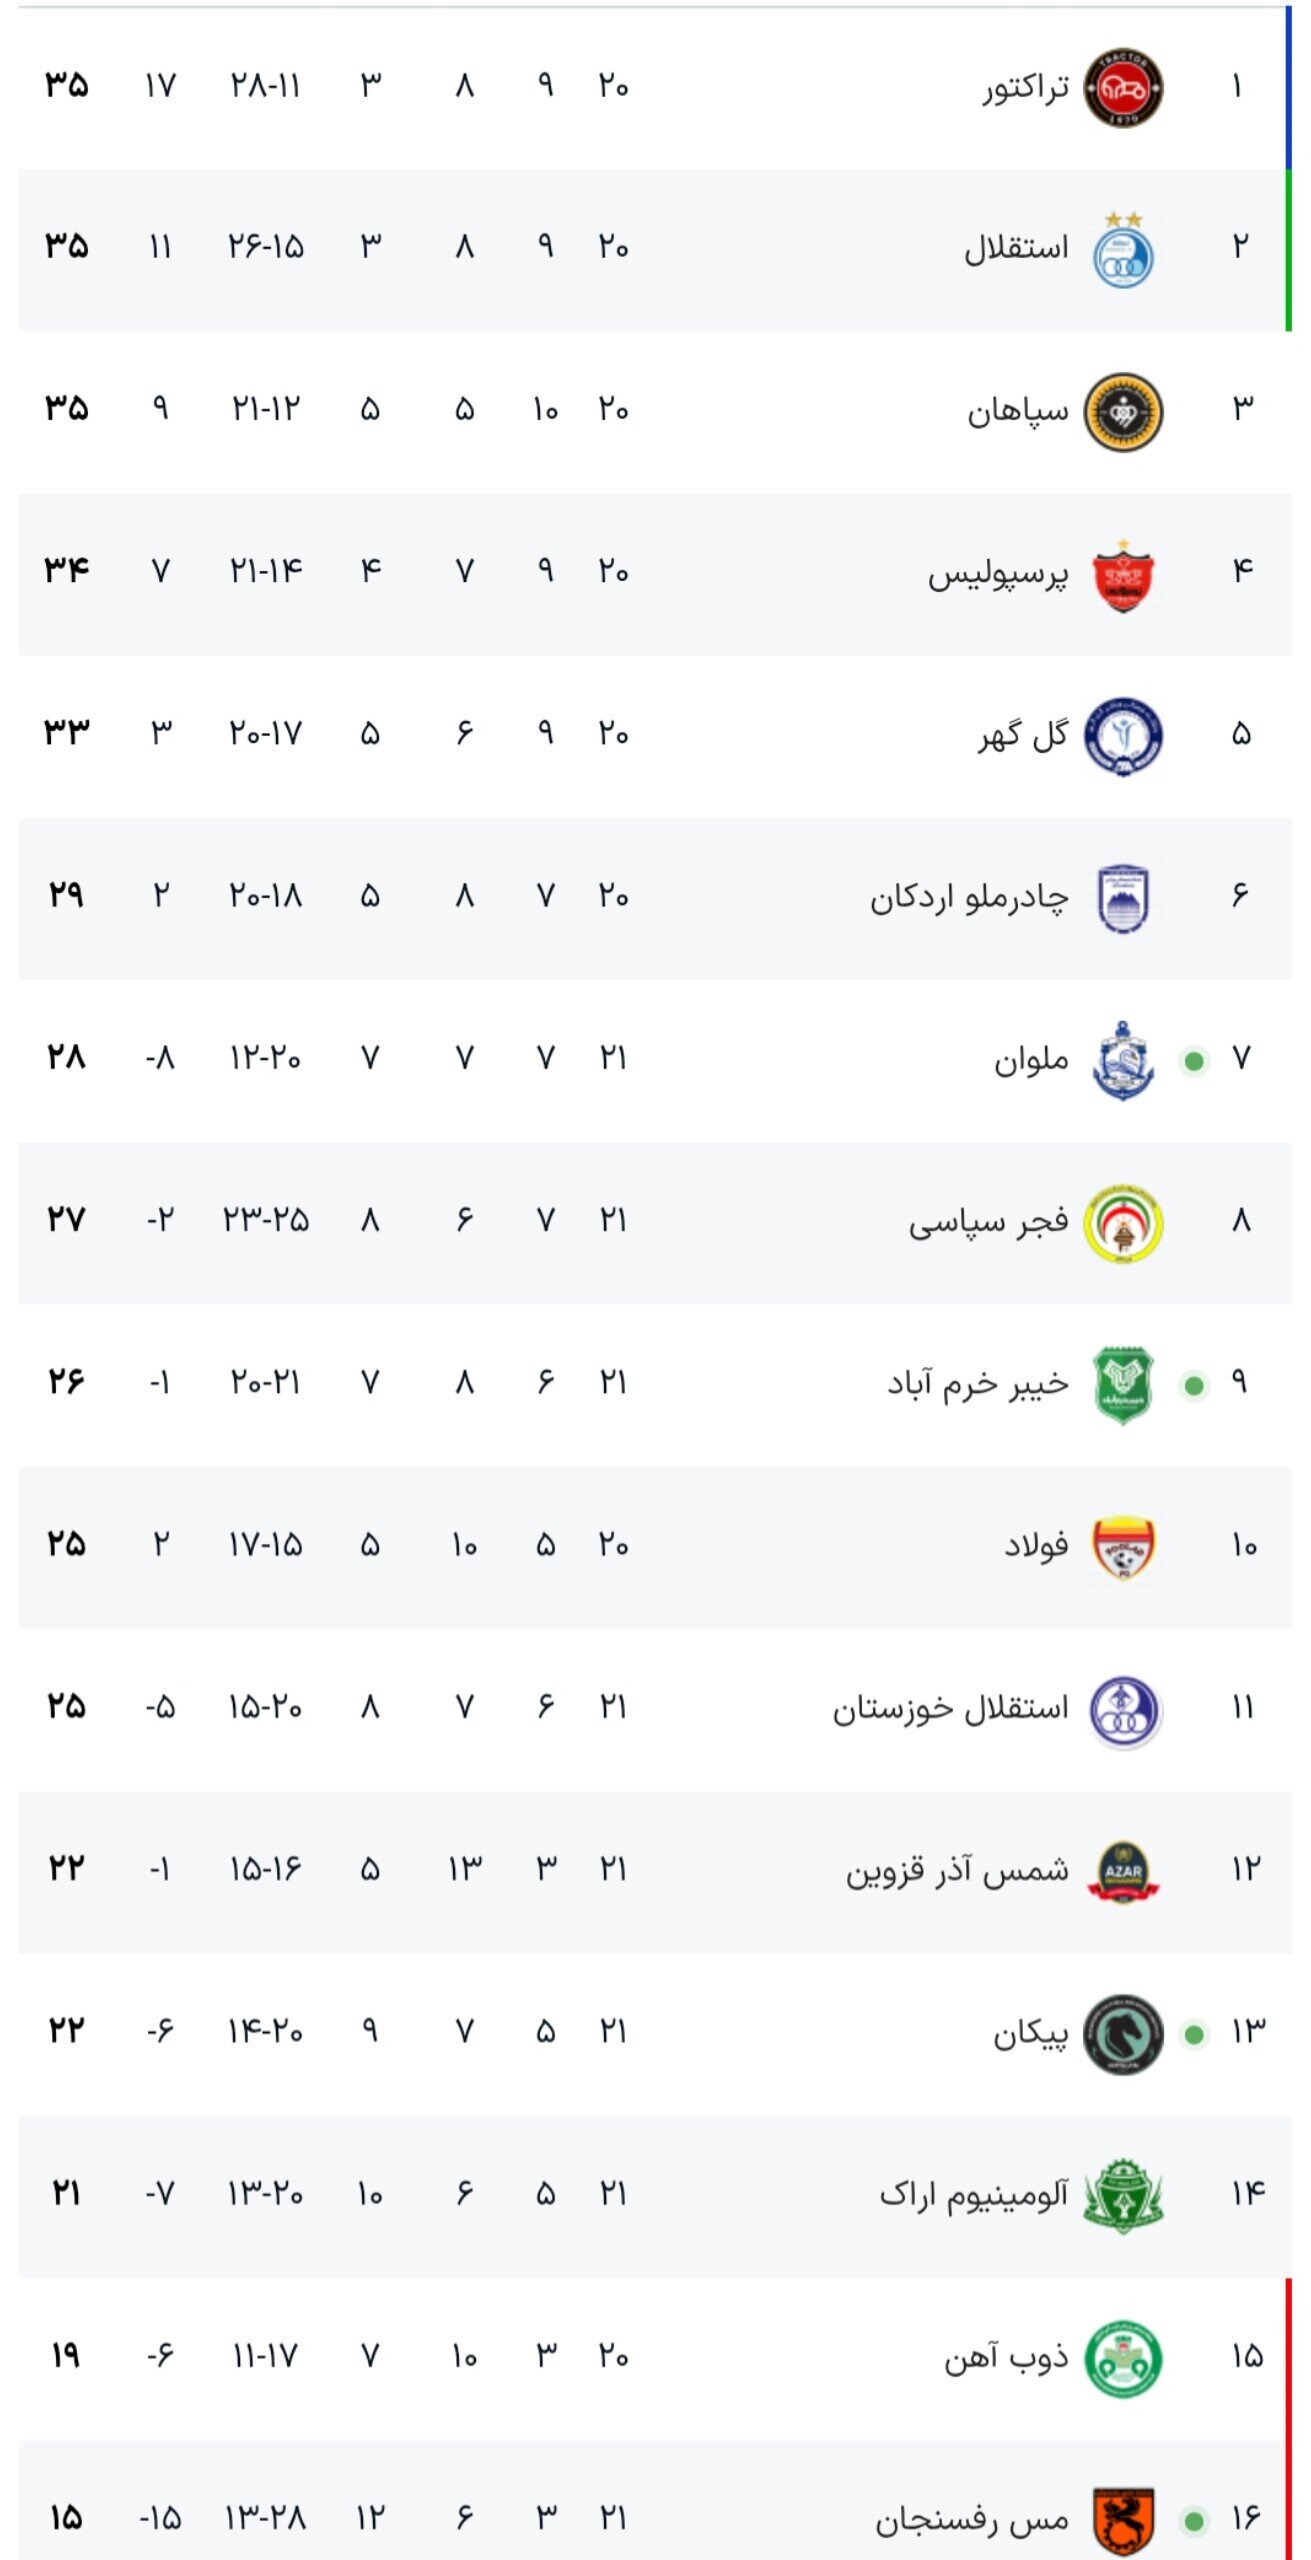This screenshot has width=1311, height=2560.
Task: Click the Shams Azar Qazvin logo
Action: pyautogui.click(x=1123, y=1872)
